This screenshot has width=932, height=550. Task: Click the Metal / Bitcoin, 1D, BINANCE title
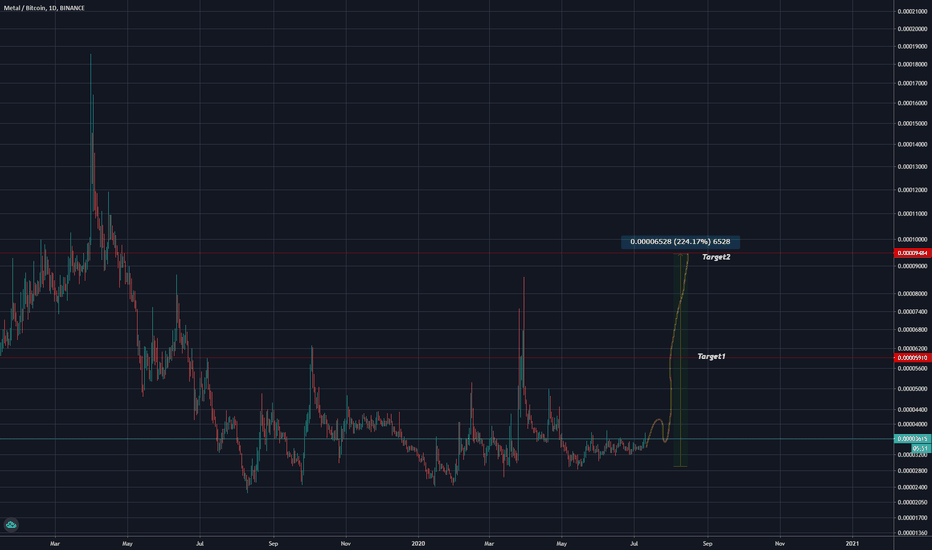coord(44,8)
